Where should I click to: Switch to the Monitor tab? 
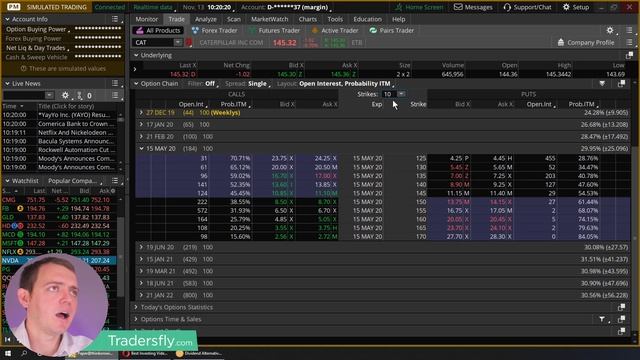tap(147, 19)
